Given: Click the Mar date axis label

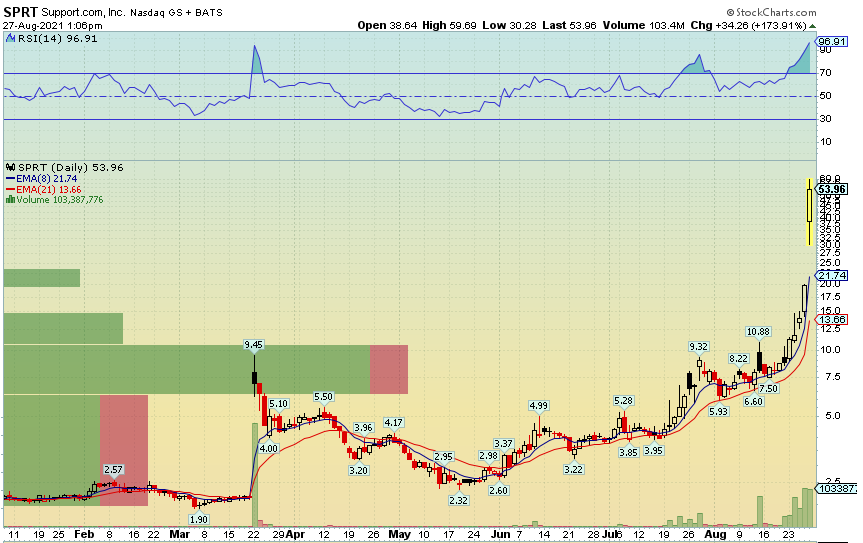Looking at the screenshot, I should (179, 534).
